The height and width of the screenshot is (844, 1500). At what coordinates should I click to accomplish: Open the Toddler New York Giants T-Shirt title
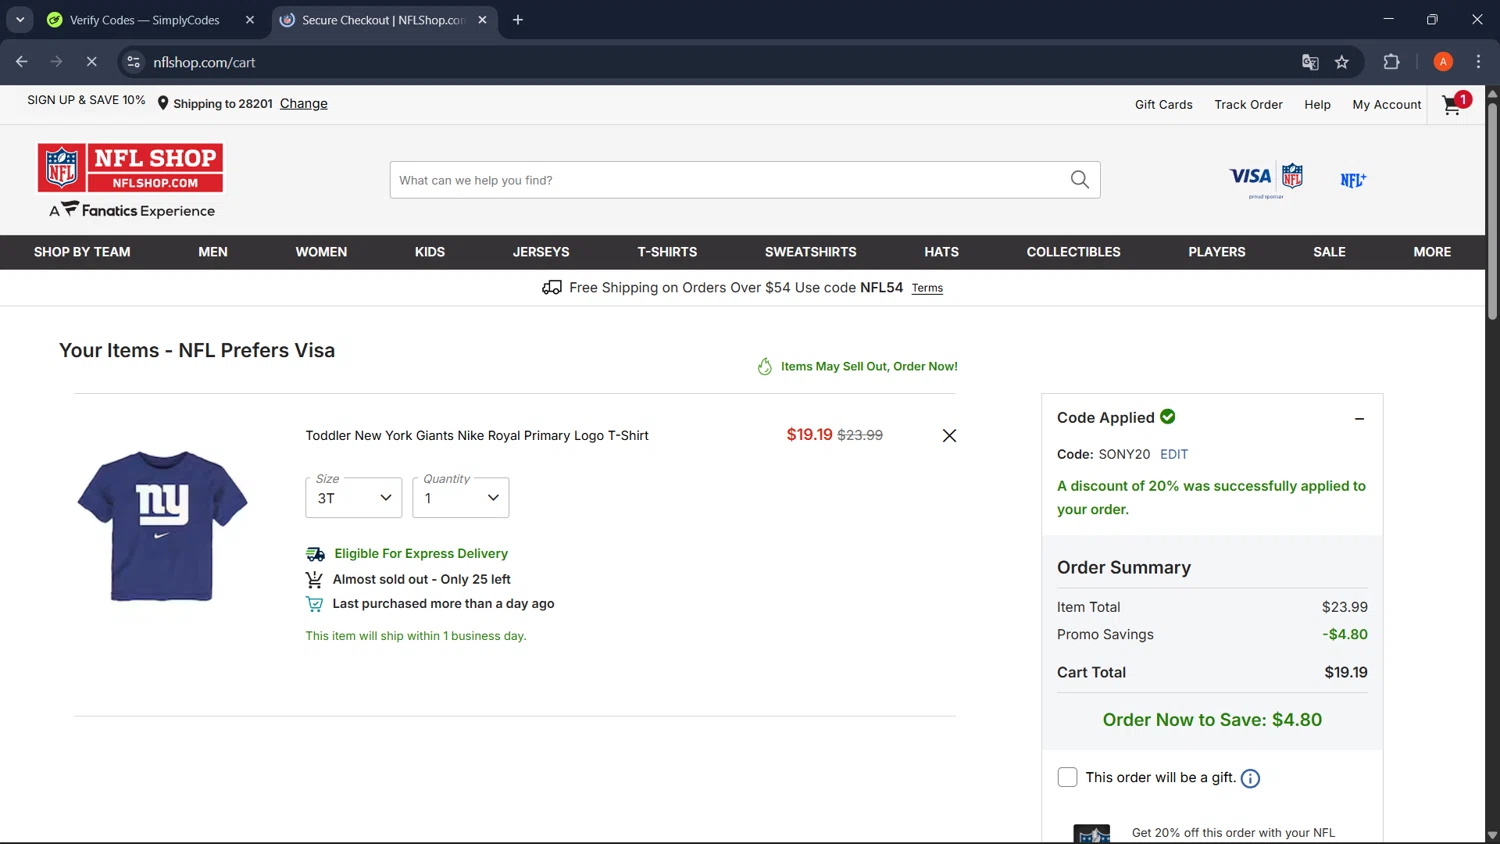pos(477,436)
